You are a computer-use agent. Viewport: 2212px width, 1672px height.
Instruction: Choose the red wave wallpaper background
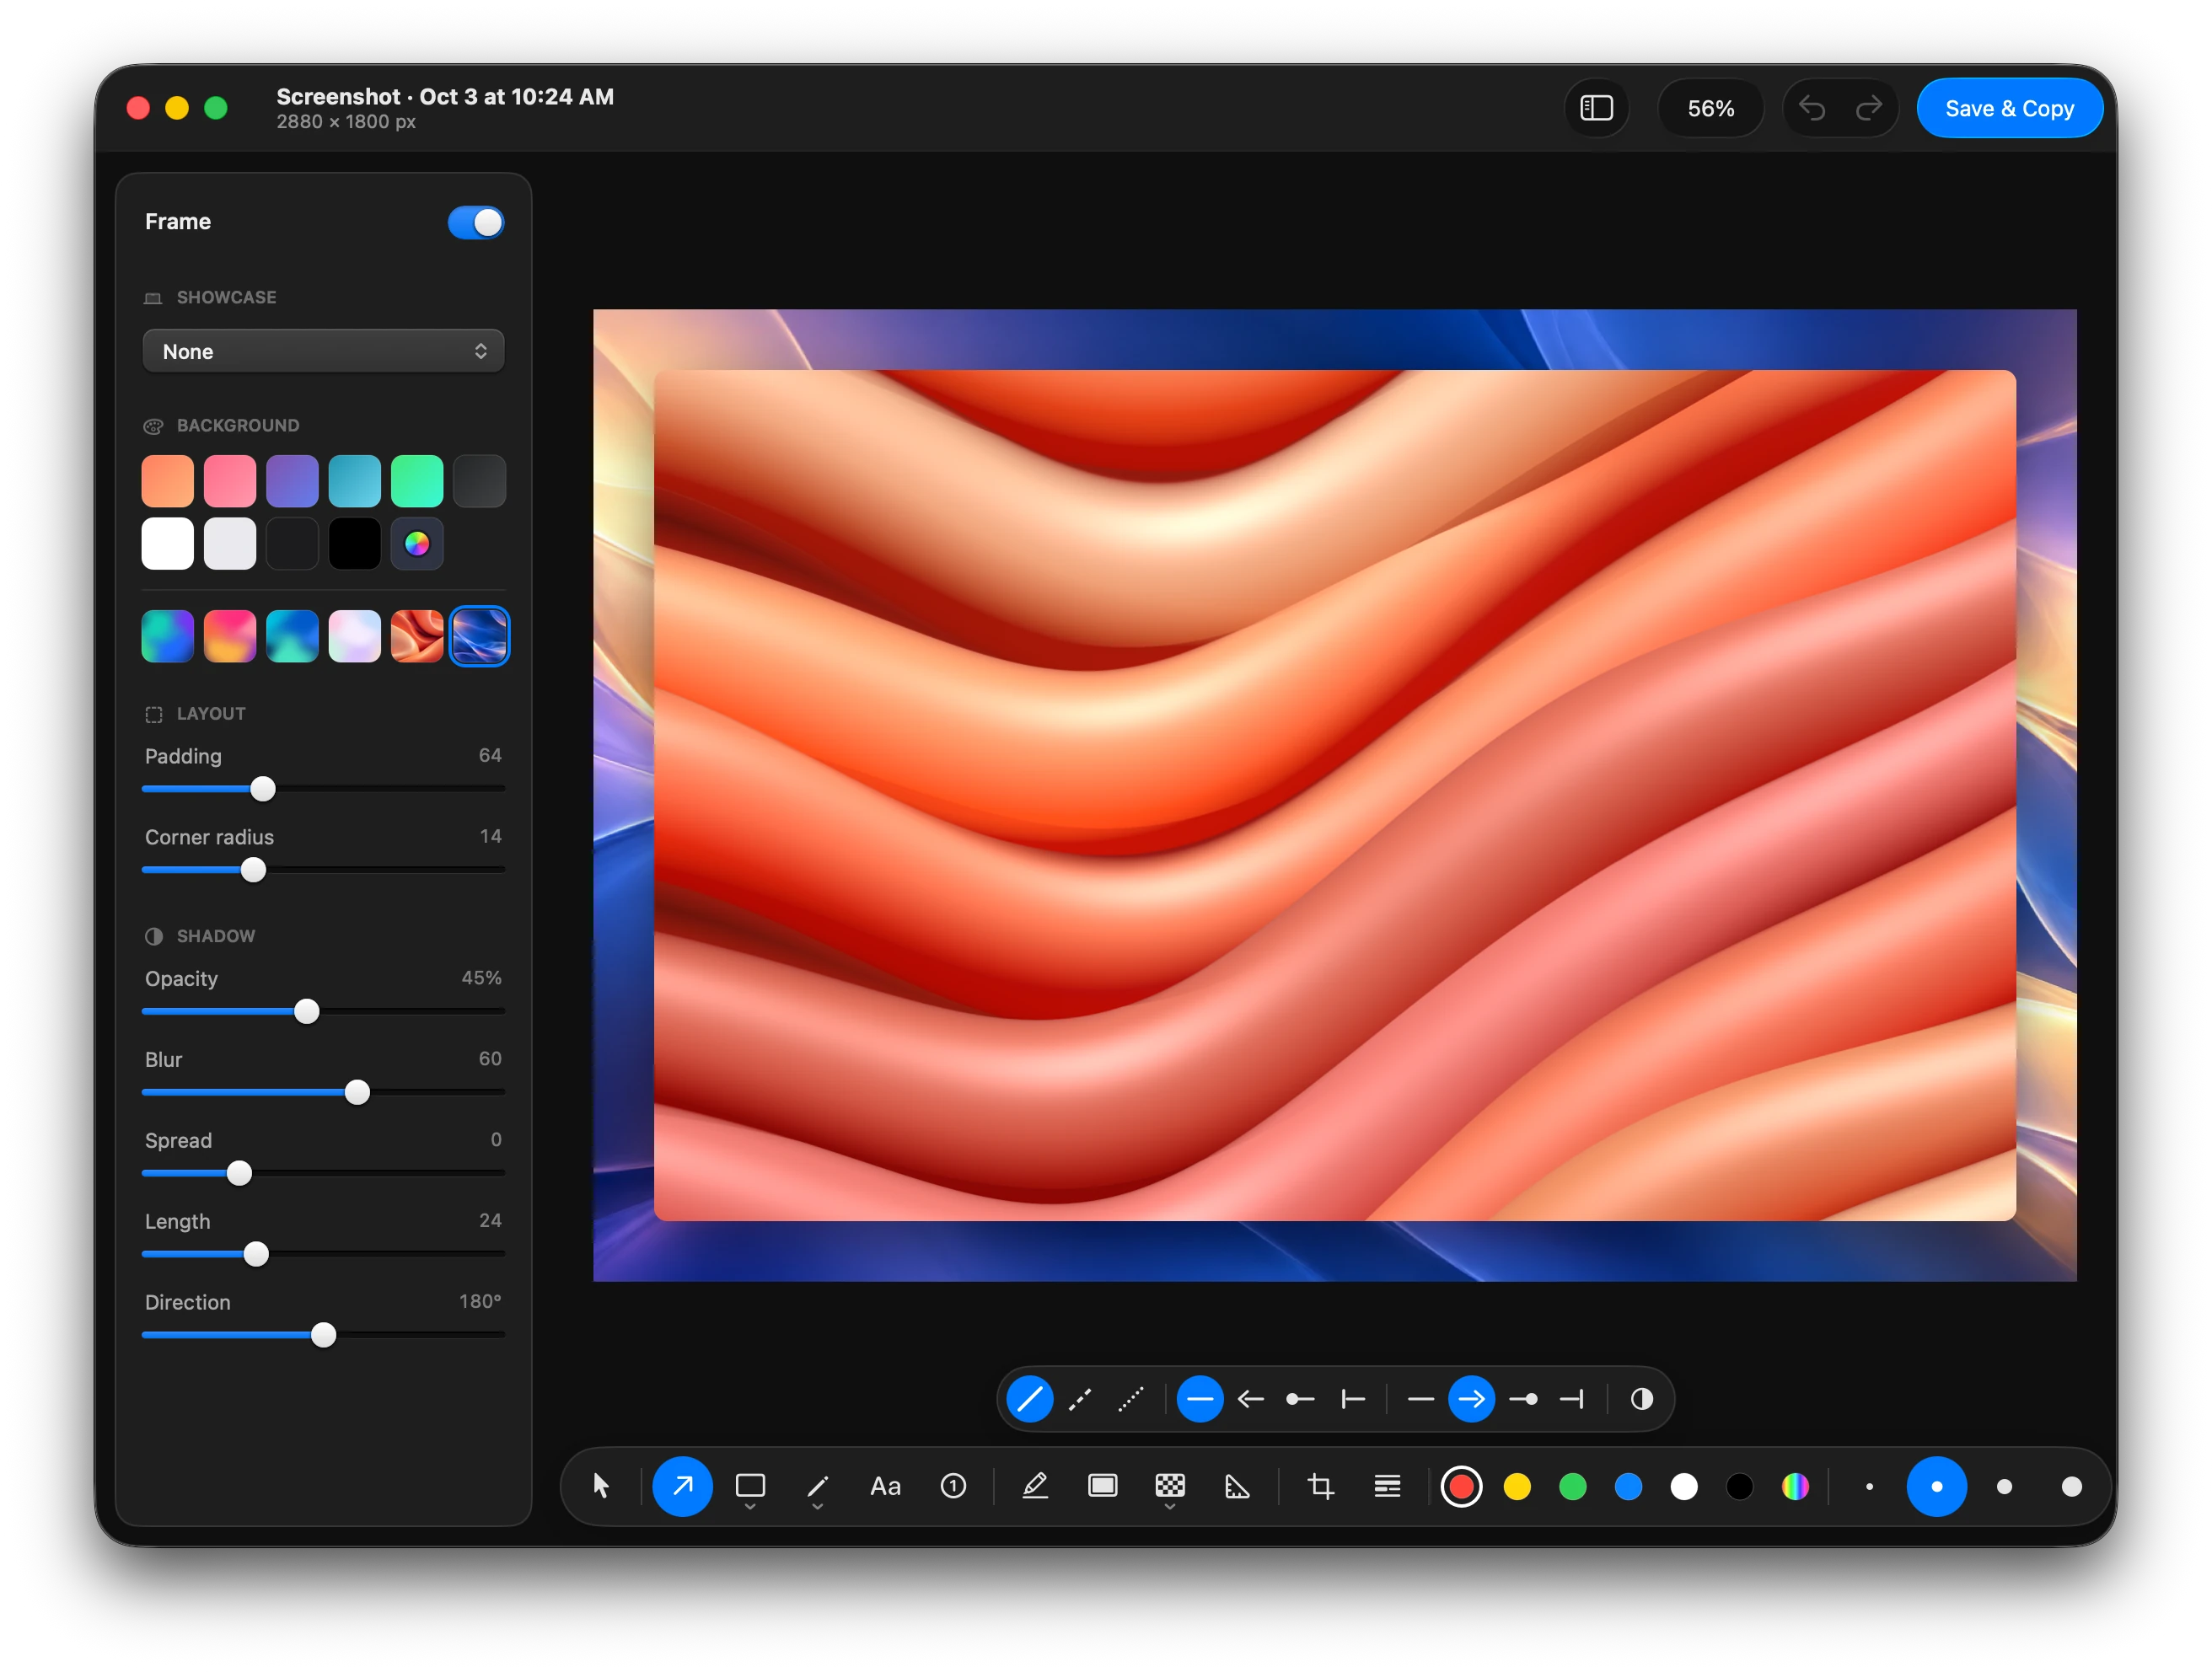coord(417,636)
